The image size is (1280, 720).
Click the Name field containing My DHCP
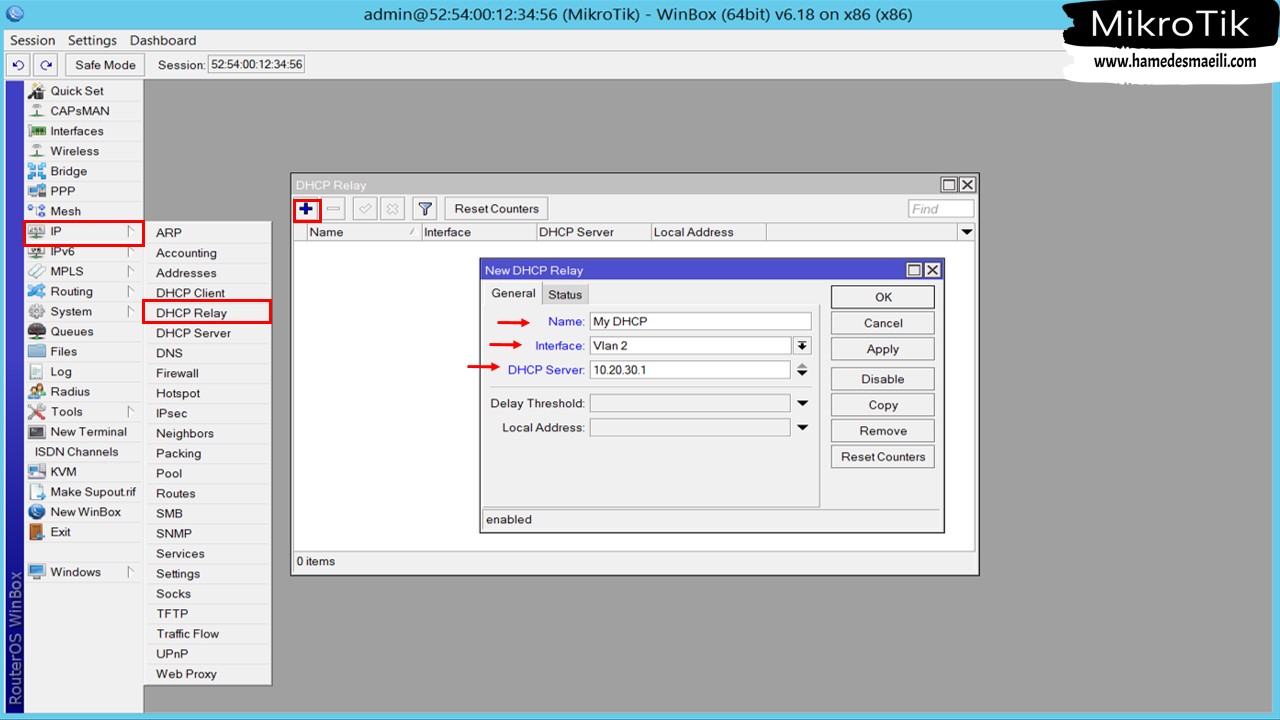(700, 321)
